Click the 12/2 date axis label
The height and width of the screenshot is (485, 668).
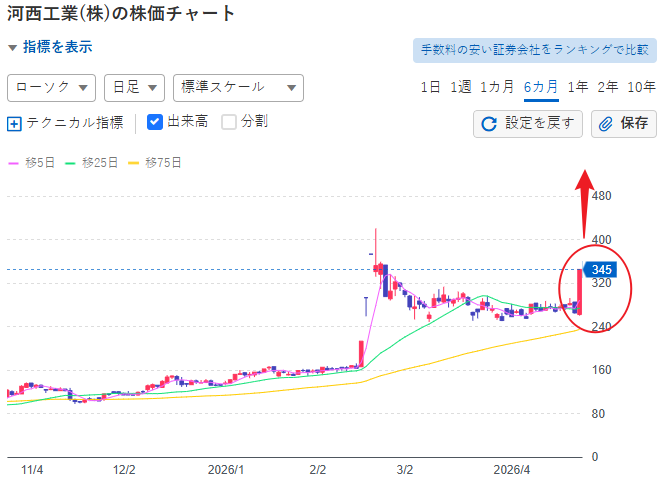124,470
